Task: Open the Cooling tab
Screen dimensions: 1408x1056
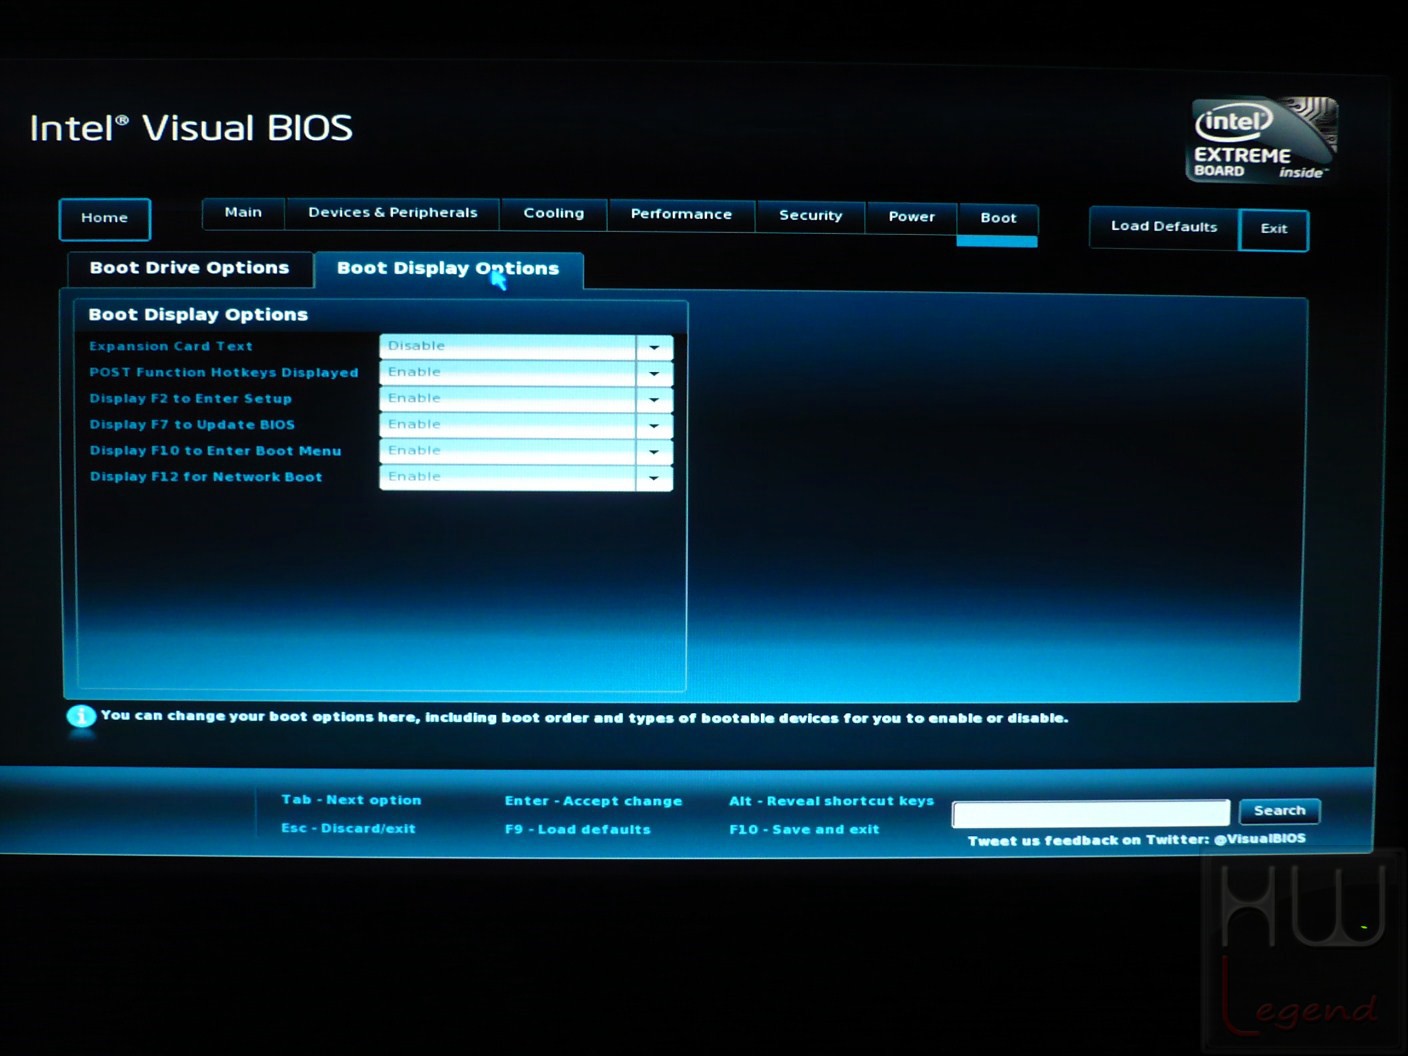Action: [554, 214]
